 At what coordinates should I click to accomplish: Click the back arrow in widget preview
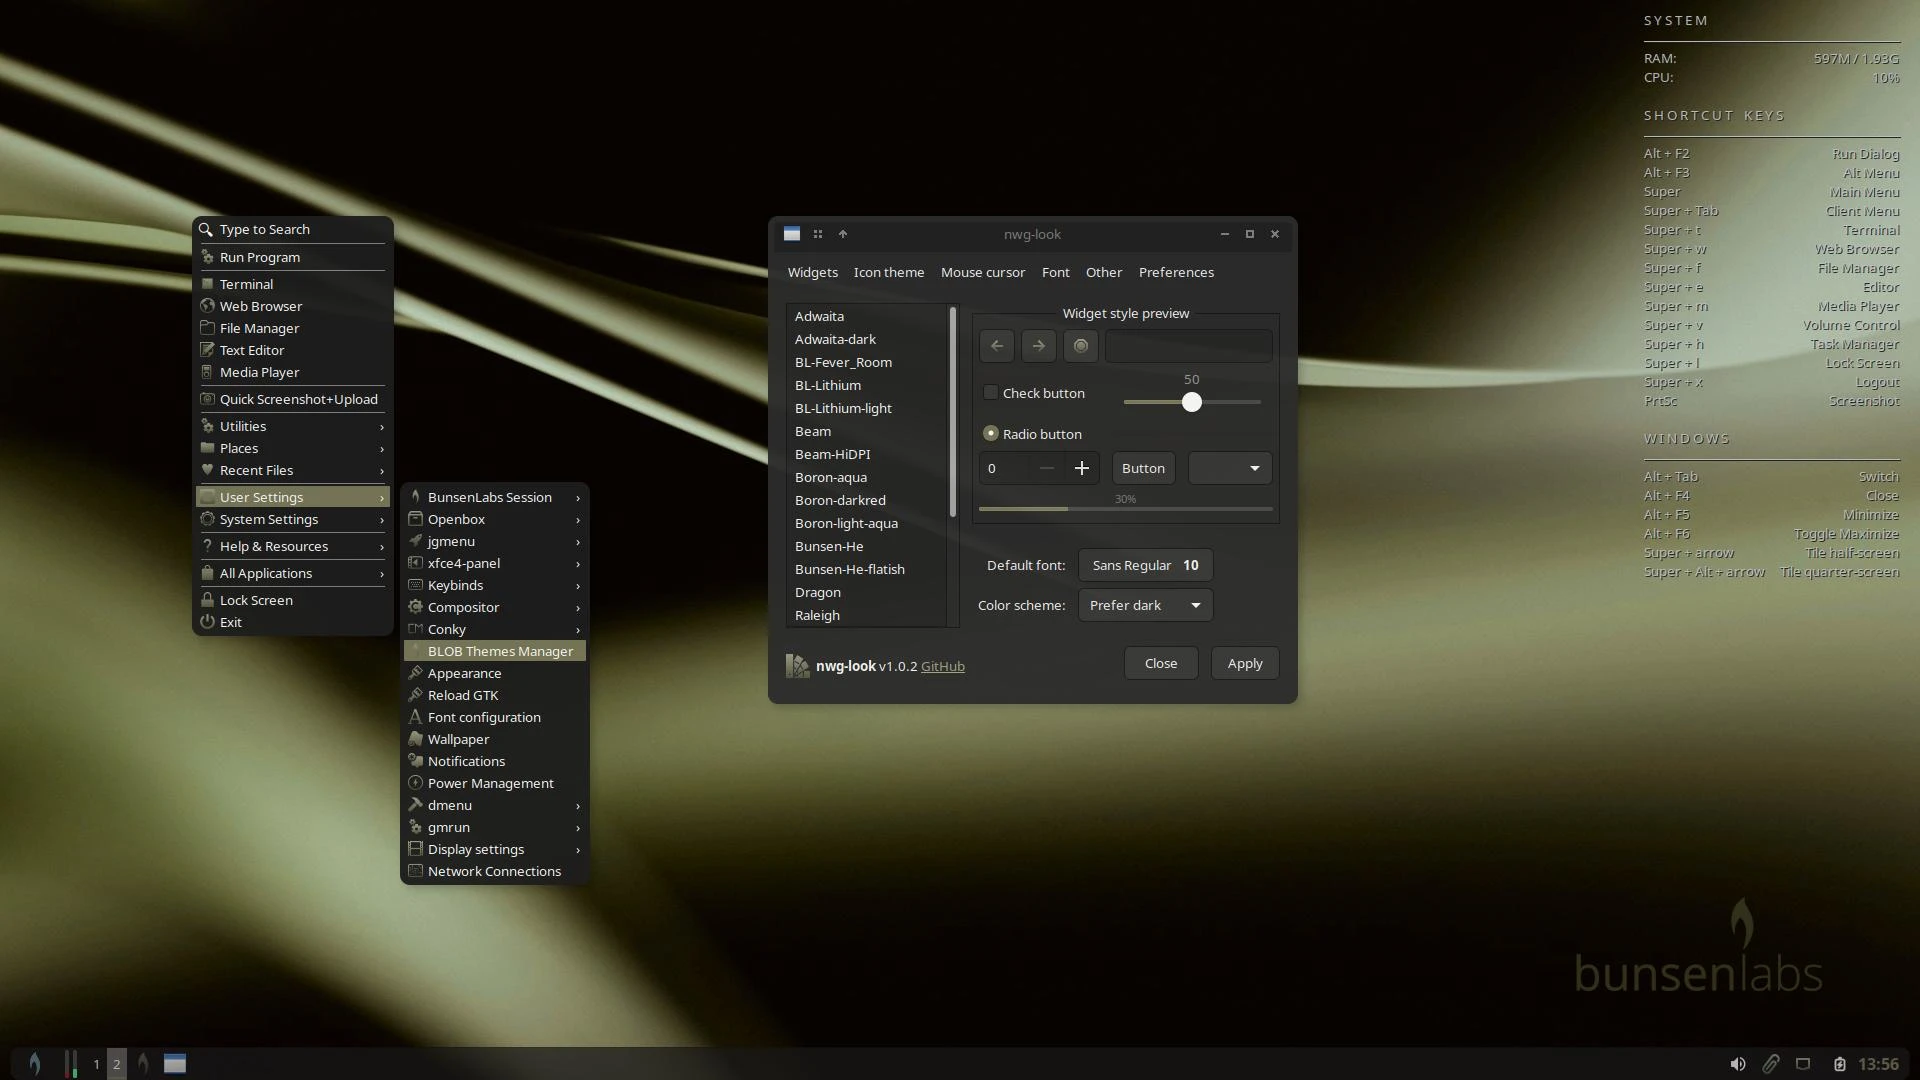pyautogui.click(x=997, y=346)
